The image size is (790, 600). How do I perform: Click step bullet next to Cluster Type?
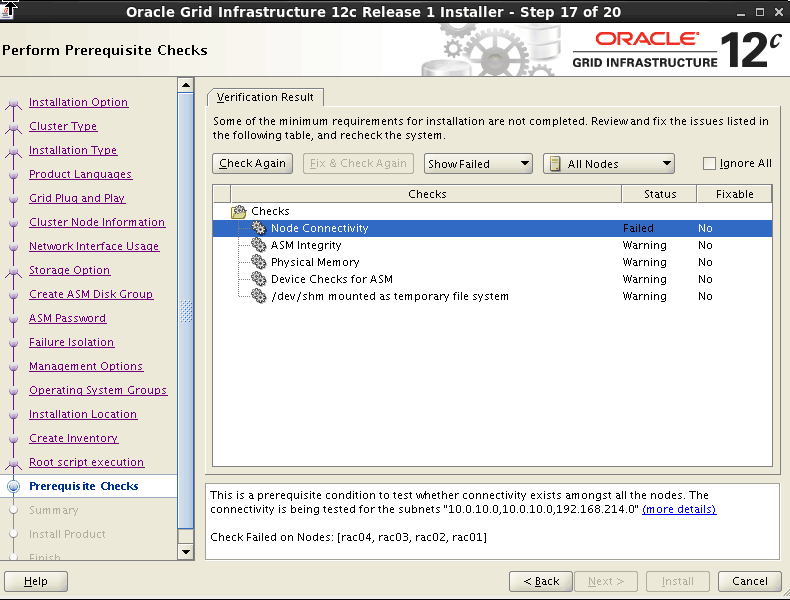pyautogui.click(x=14, y=127)
